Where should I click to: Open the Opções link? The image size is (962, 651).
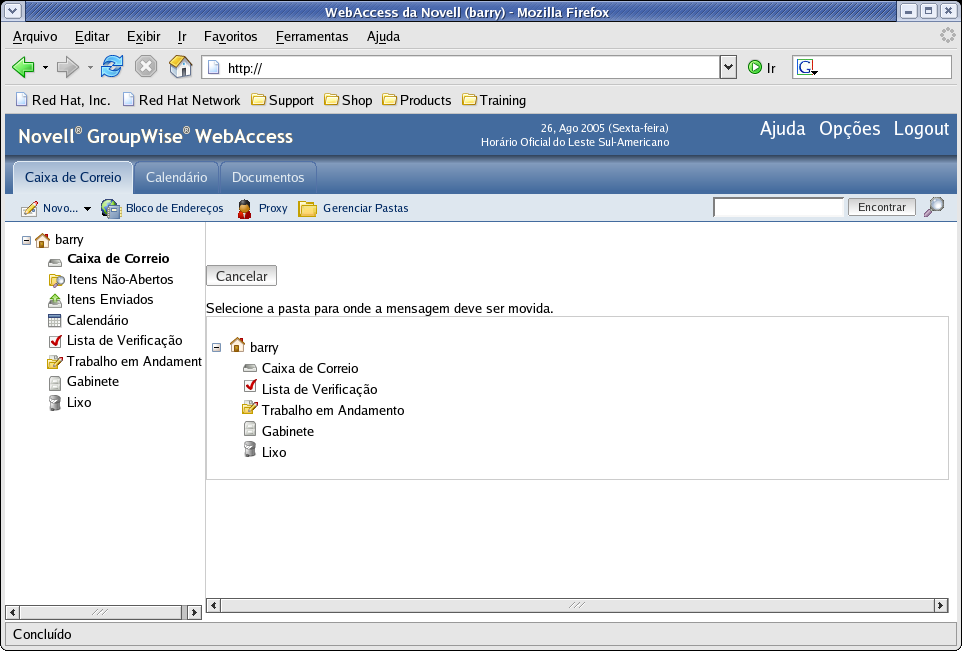pos(849,129)
